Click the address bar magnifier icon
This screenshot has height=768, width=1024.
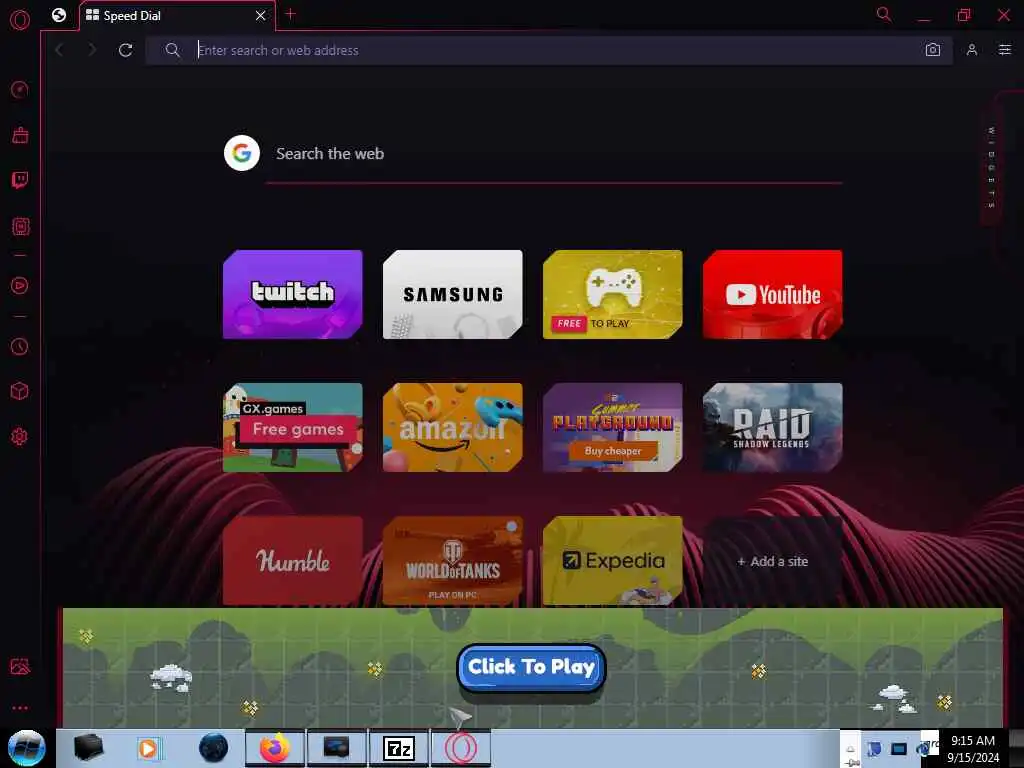(172, 50)
